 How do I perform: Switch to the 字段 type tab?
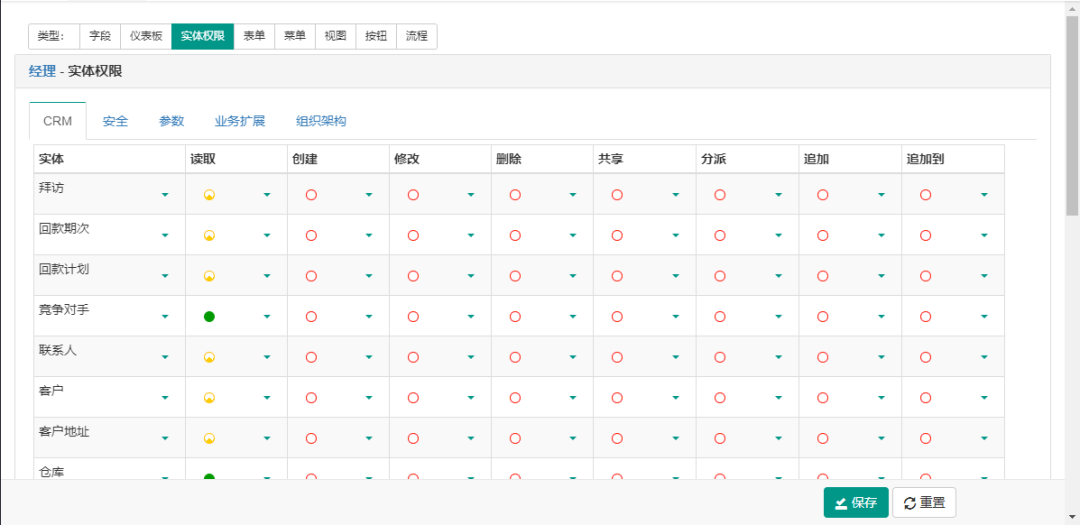100,37
